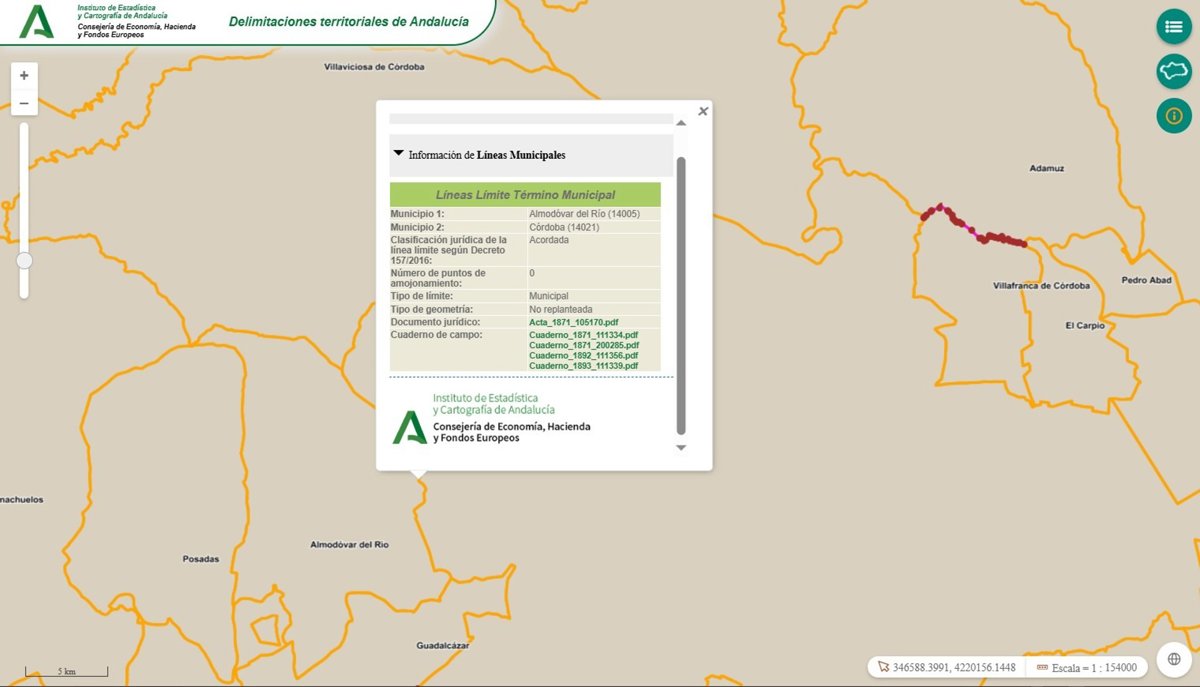Open Cuaderno_1871_111334.pdf file

pyautogui.click(x=583, y=335)
